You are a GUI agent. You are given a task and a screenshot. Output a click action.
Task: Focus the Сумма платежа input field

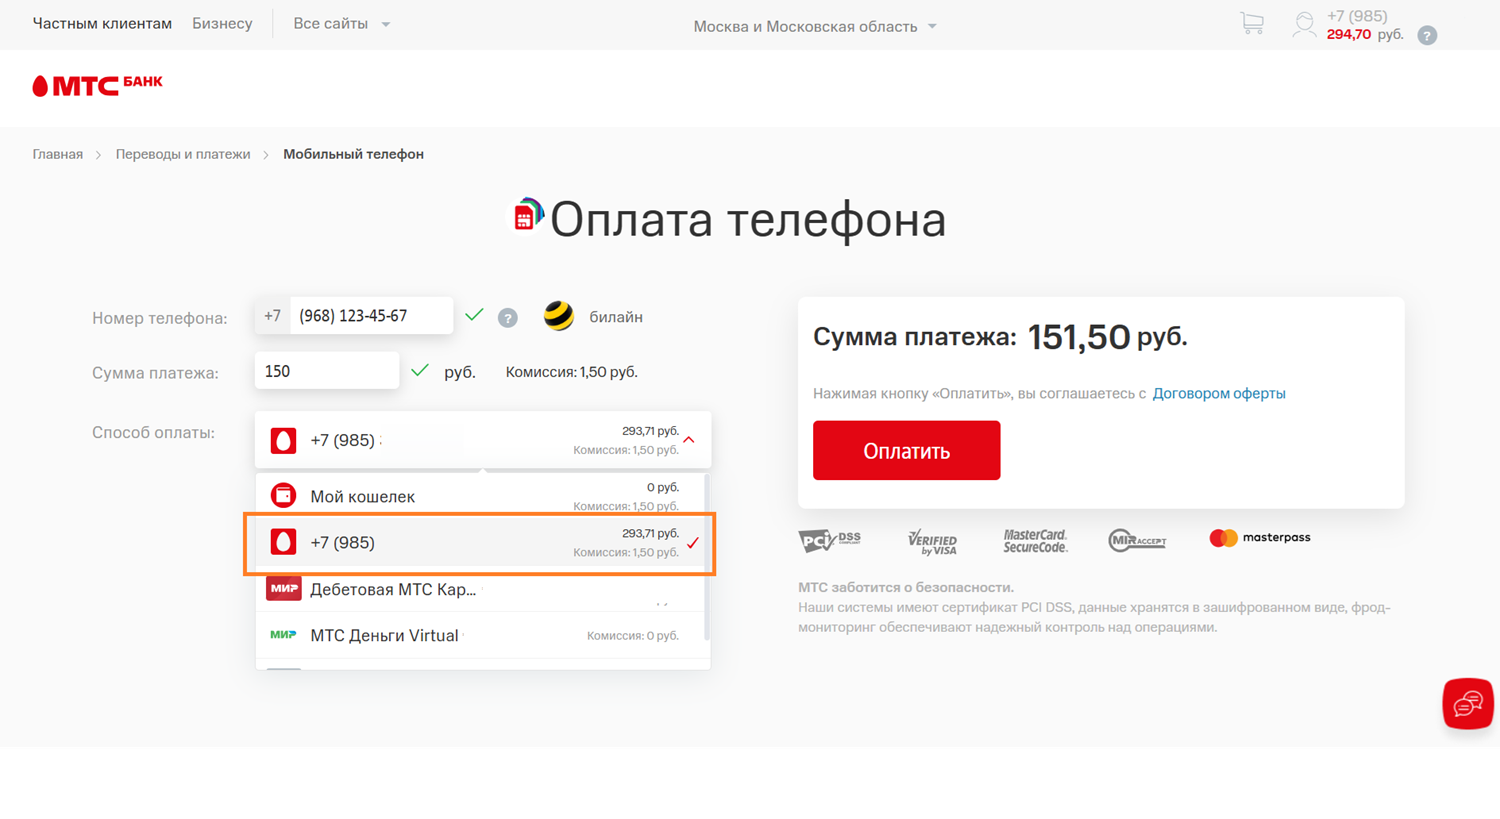pyautogui.click(x=327, y=371)
